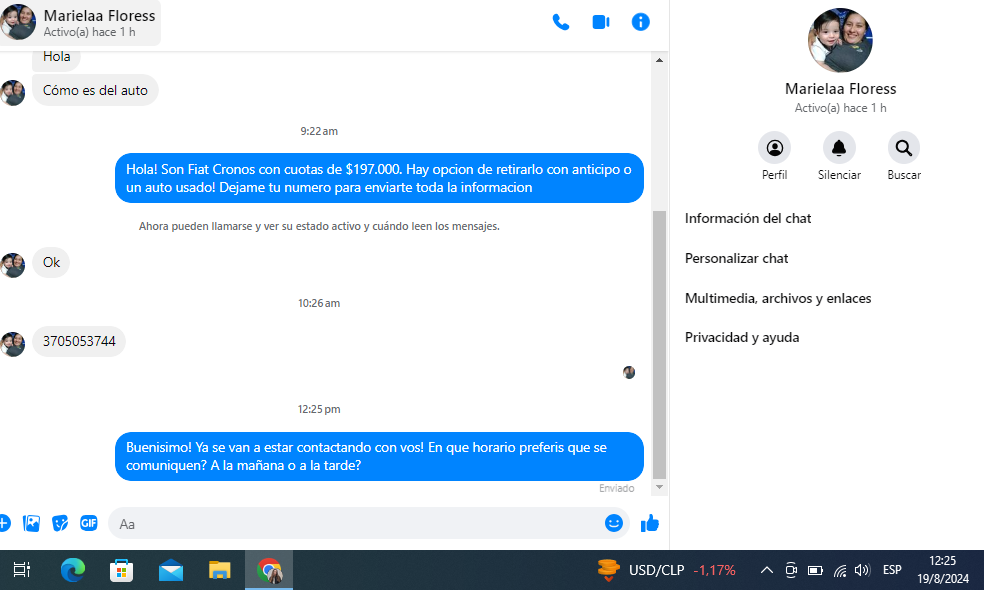Open the emoji picker smiley
Screen dimensions: 984x590
(x=613, y=523)
